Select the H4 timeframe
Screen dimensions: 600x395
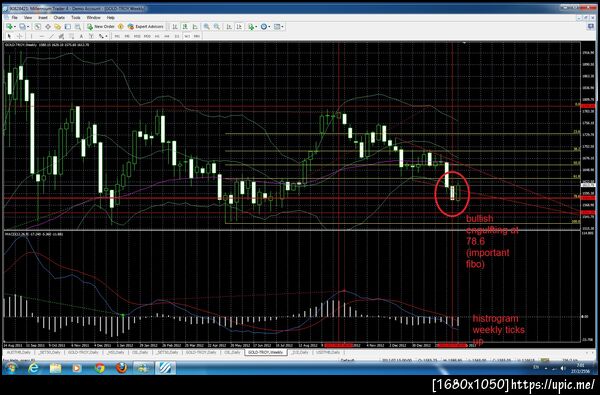pyautogui.click(x=167, y=36)
